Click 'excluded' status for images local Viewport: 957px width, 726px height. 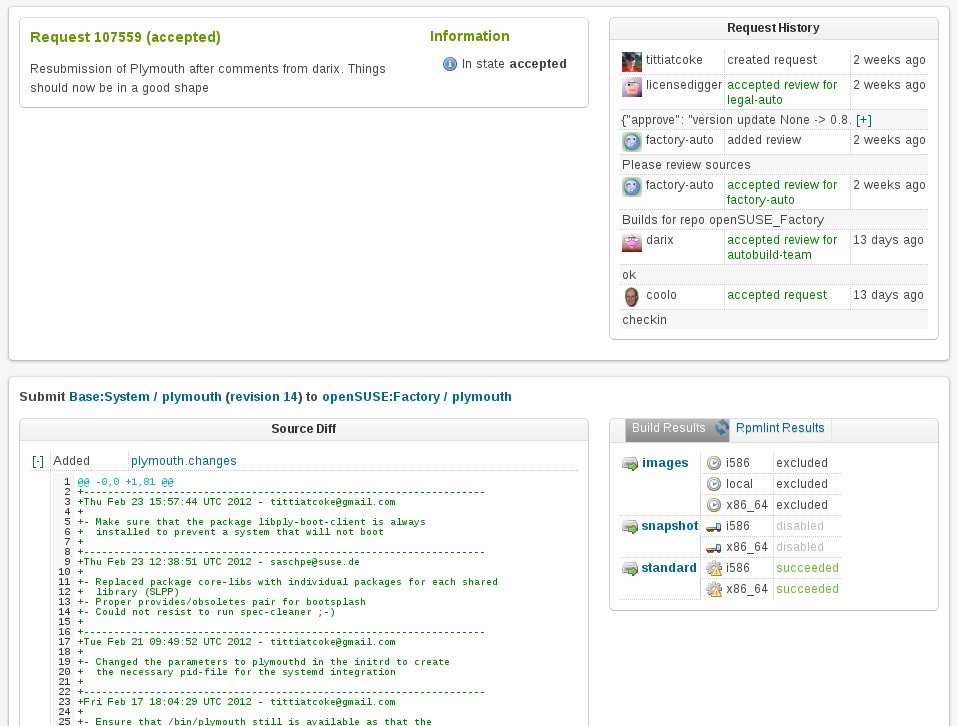[802, 484]
